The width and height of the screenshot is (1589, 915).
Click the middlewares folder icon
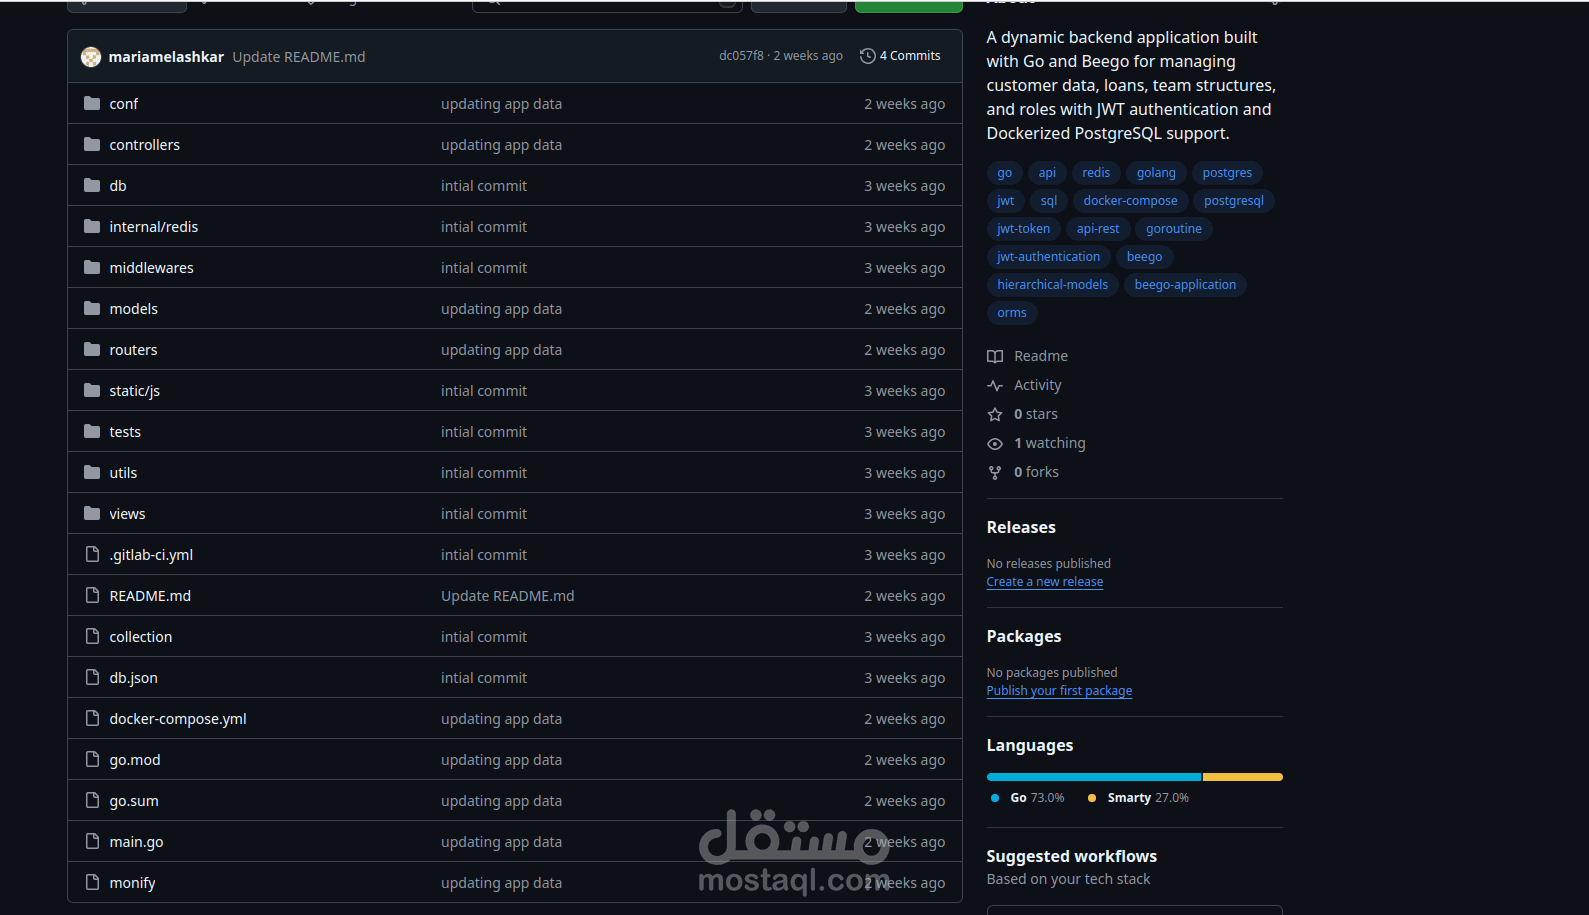92,267
